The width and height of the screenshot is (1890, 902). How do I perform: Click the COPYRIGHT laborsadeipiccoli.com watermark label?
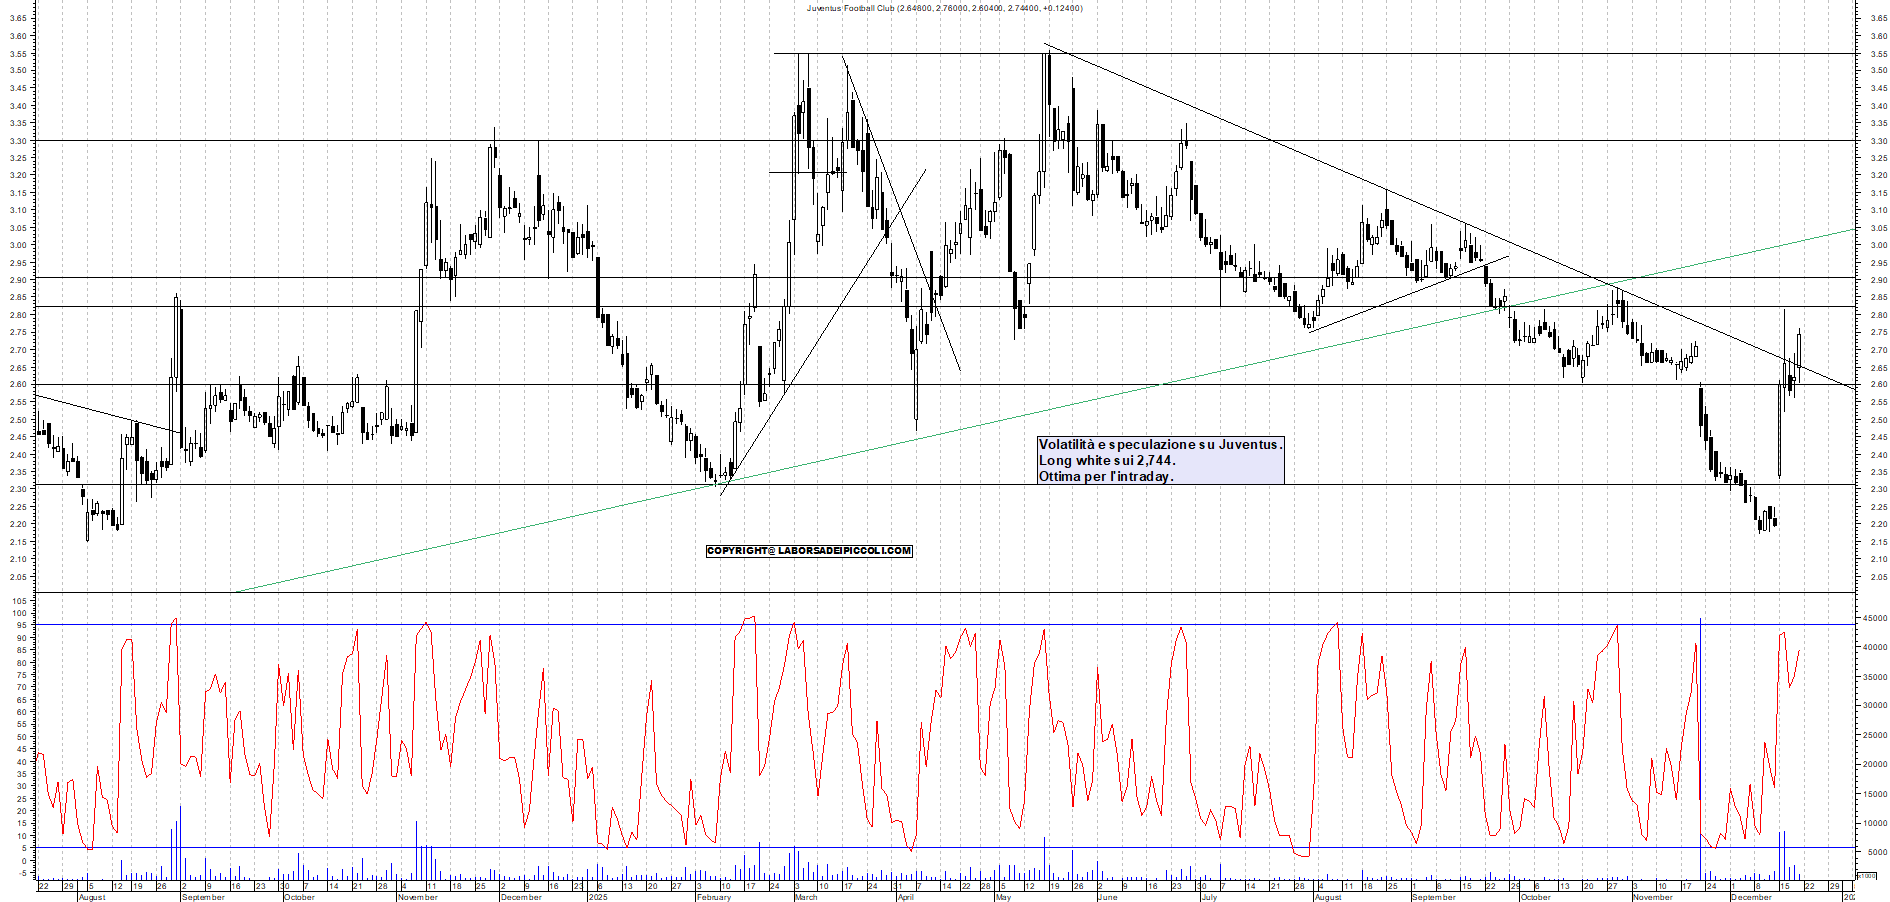coord(809,551)
